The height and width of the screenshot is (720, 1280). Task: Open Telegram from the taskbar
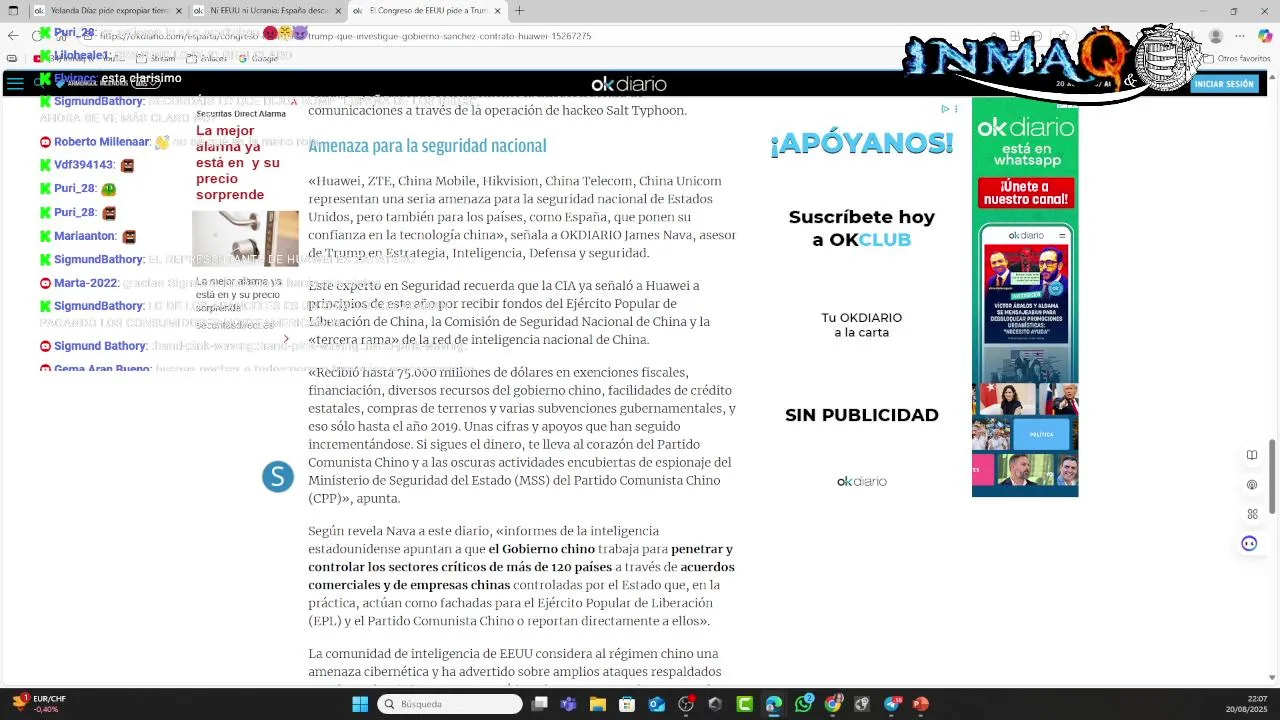click(x=892, y=704)
